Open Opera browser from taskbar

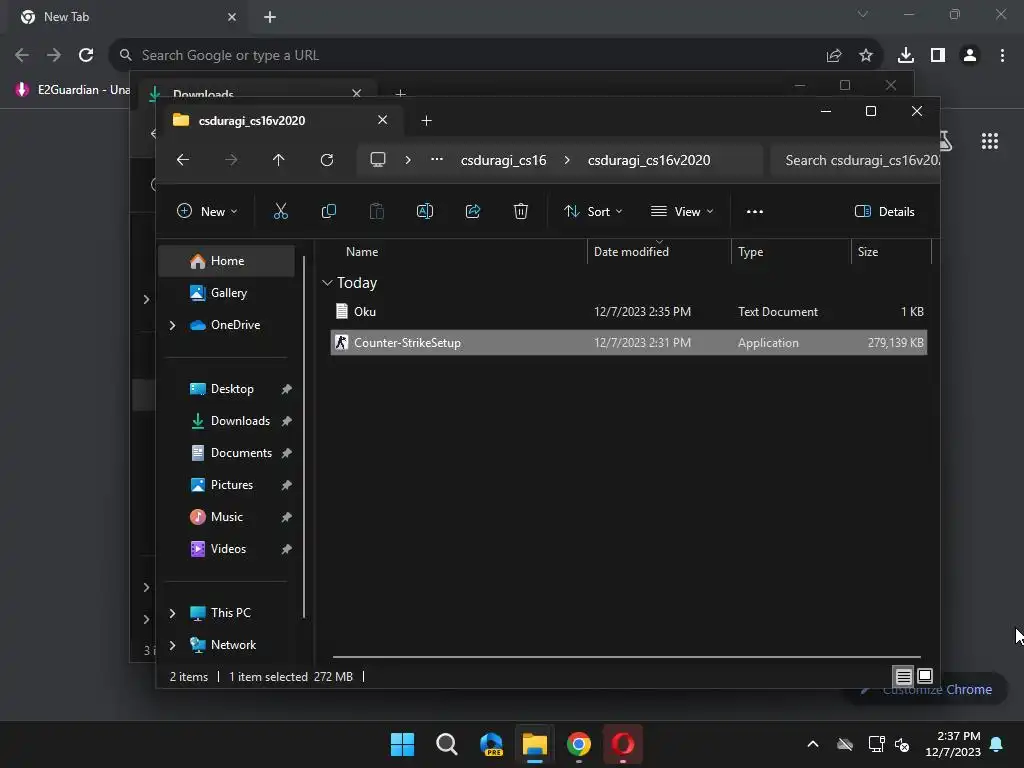(622, 744)
